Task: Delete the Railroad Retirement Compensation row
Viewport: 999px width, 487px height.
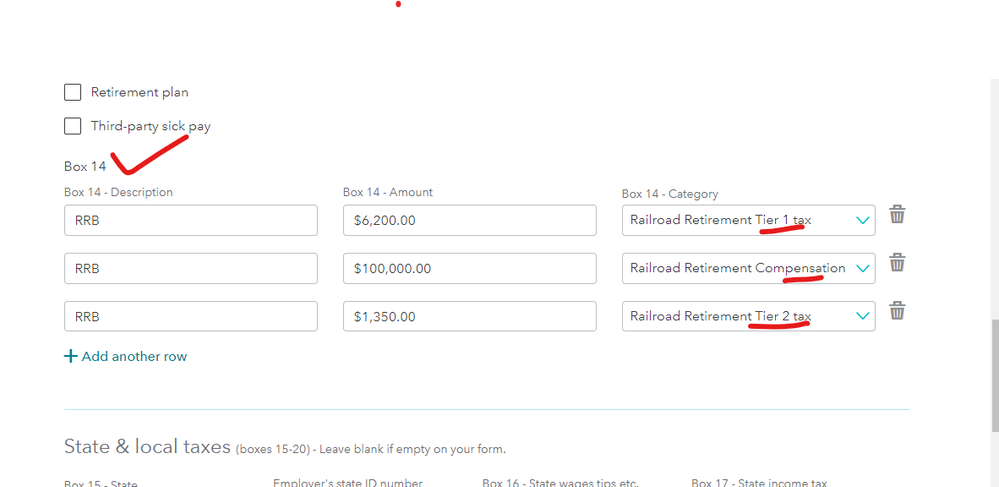Action: pos(898,263)
